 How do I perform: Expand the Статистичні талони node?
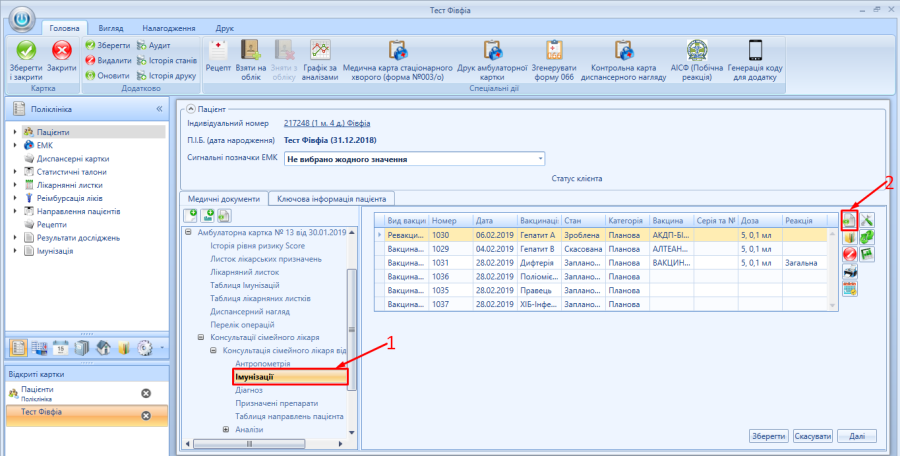tap(15, 172)
